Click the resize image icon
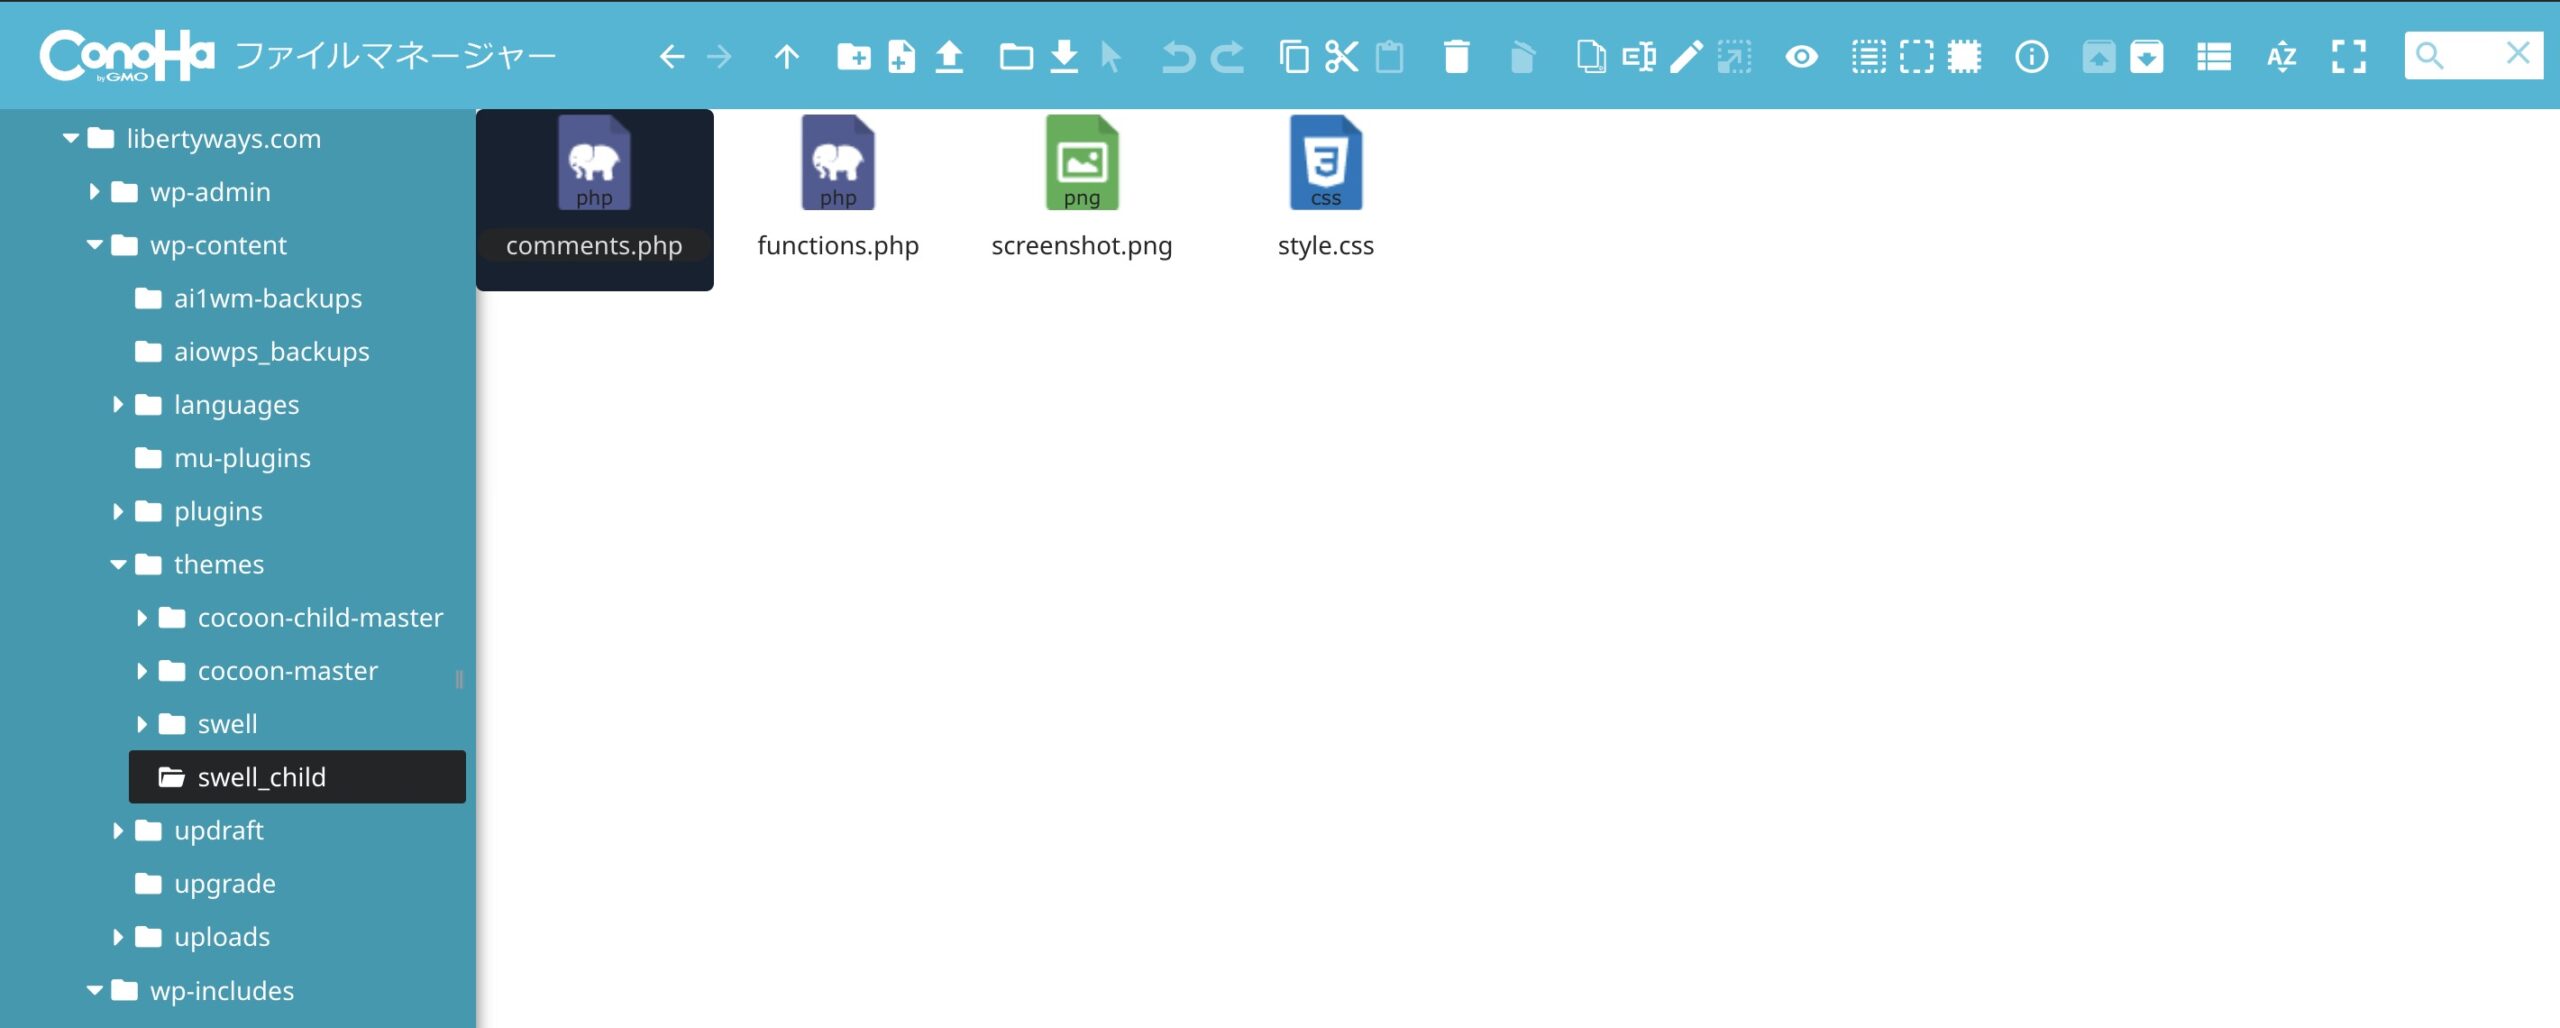The width and height of the screenshot is (2560, 1028). [1734, 57]
